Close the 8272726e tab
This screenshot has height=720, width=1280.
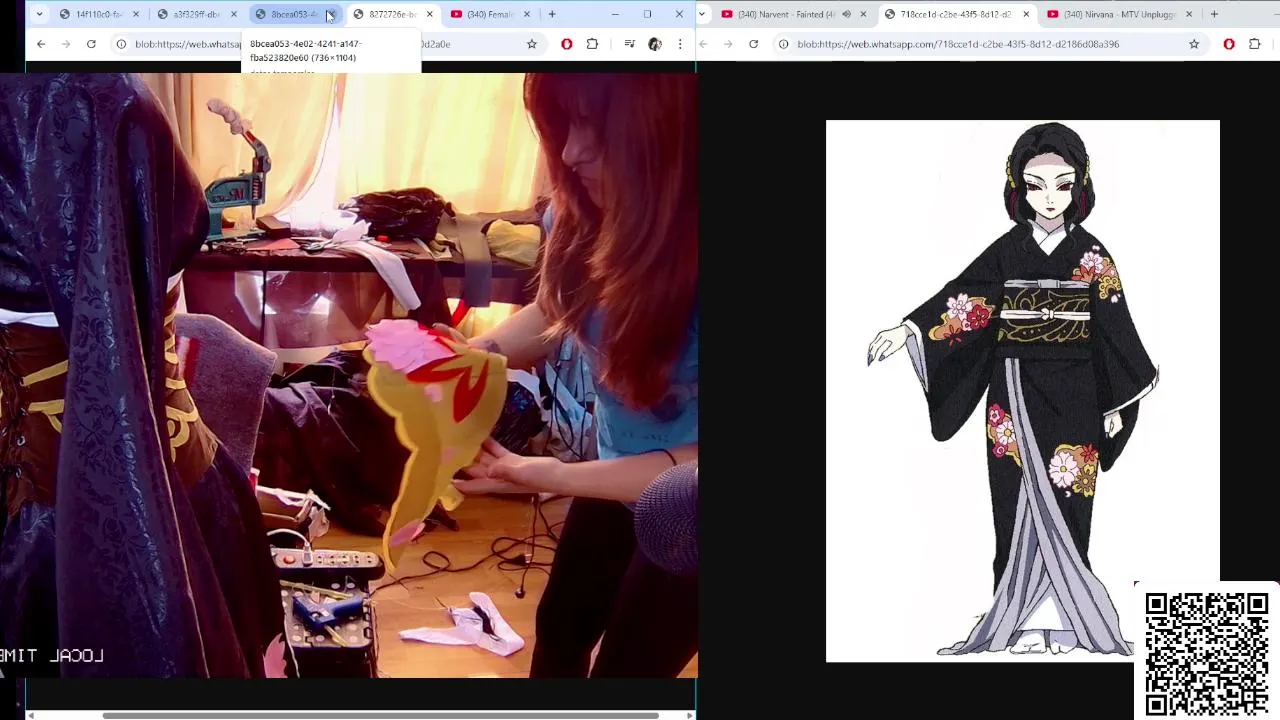pos(430,14)
